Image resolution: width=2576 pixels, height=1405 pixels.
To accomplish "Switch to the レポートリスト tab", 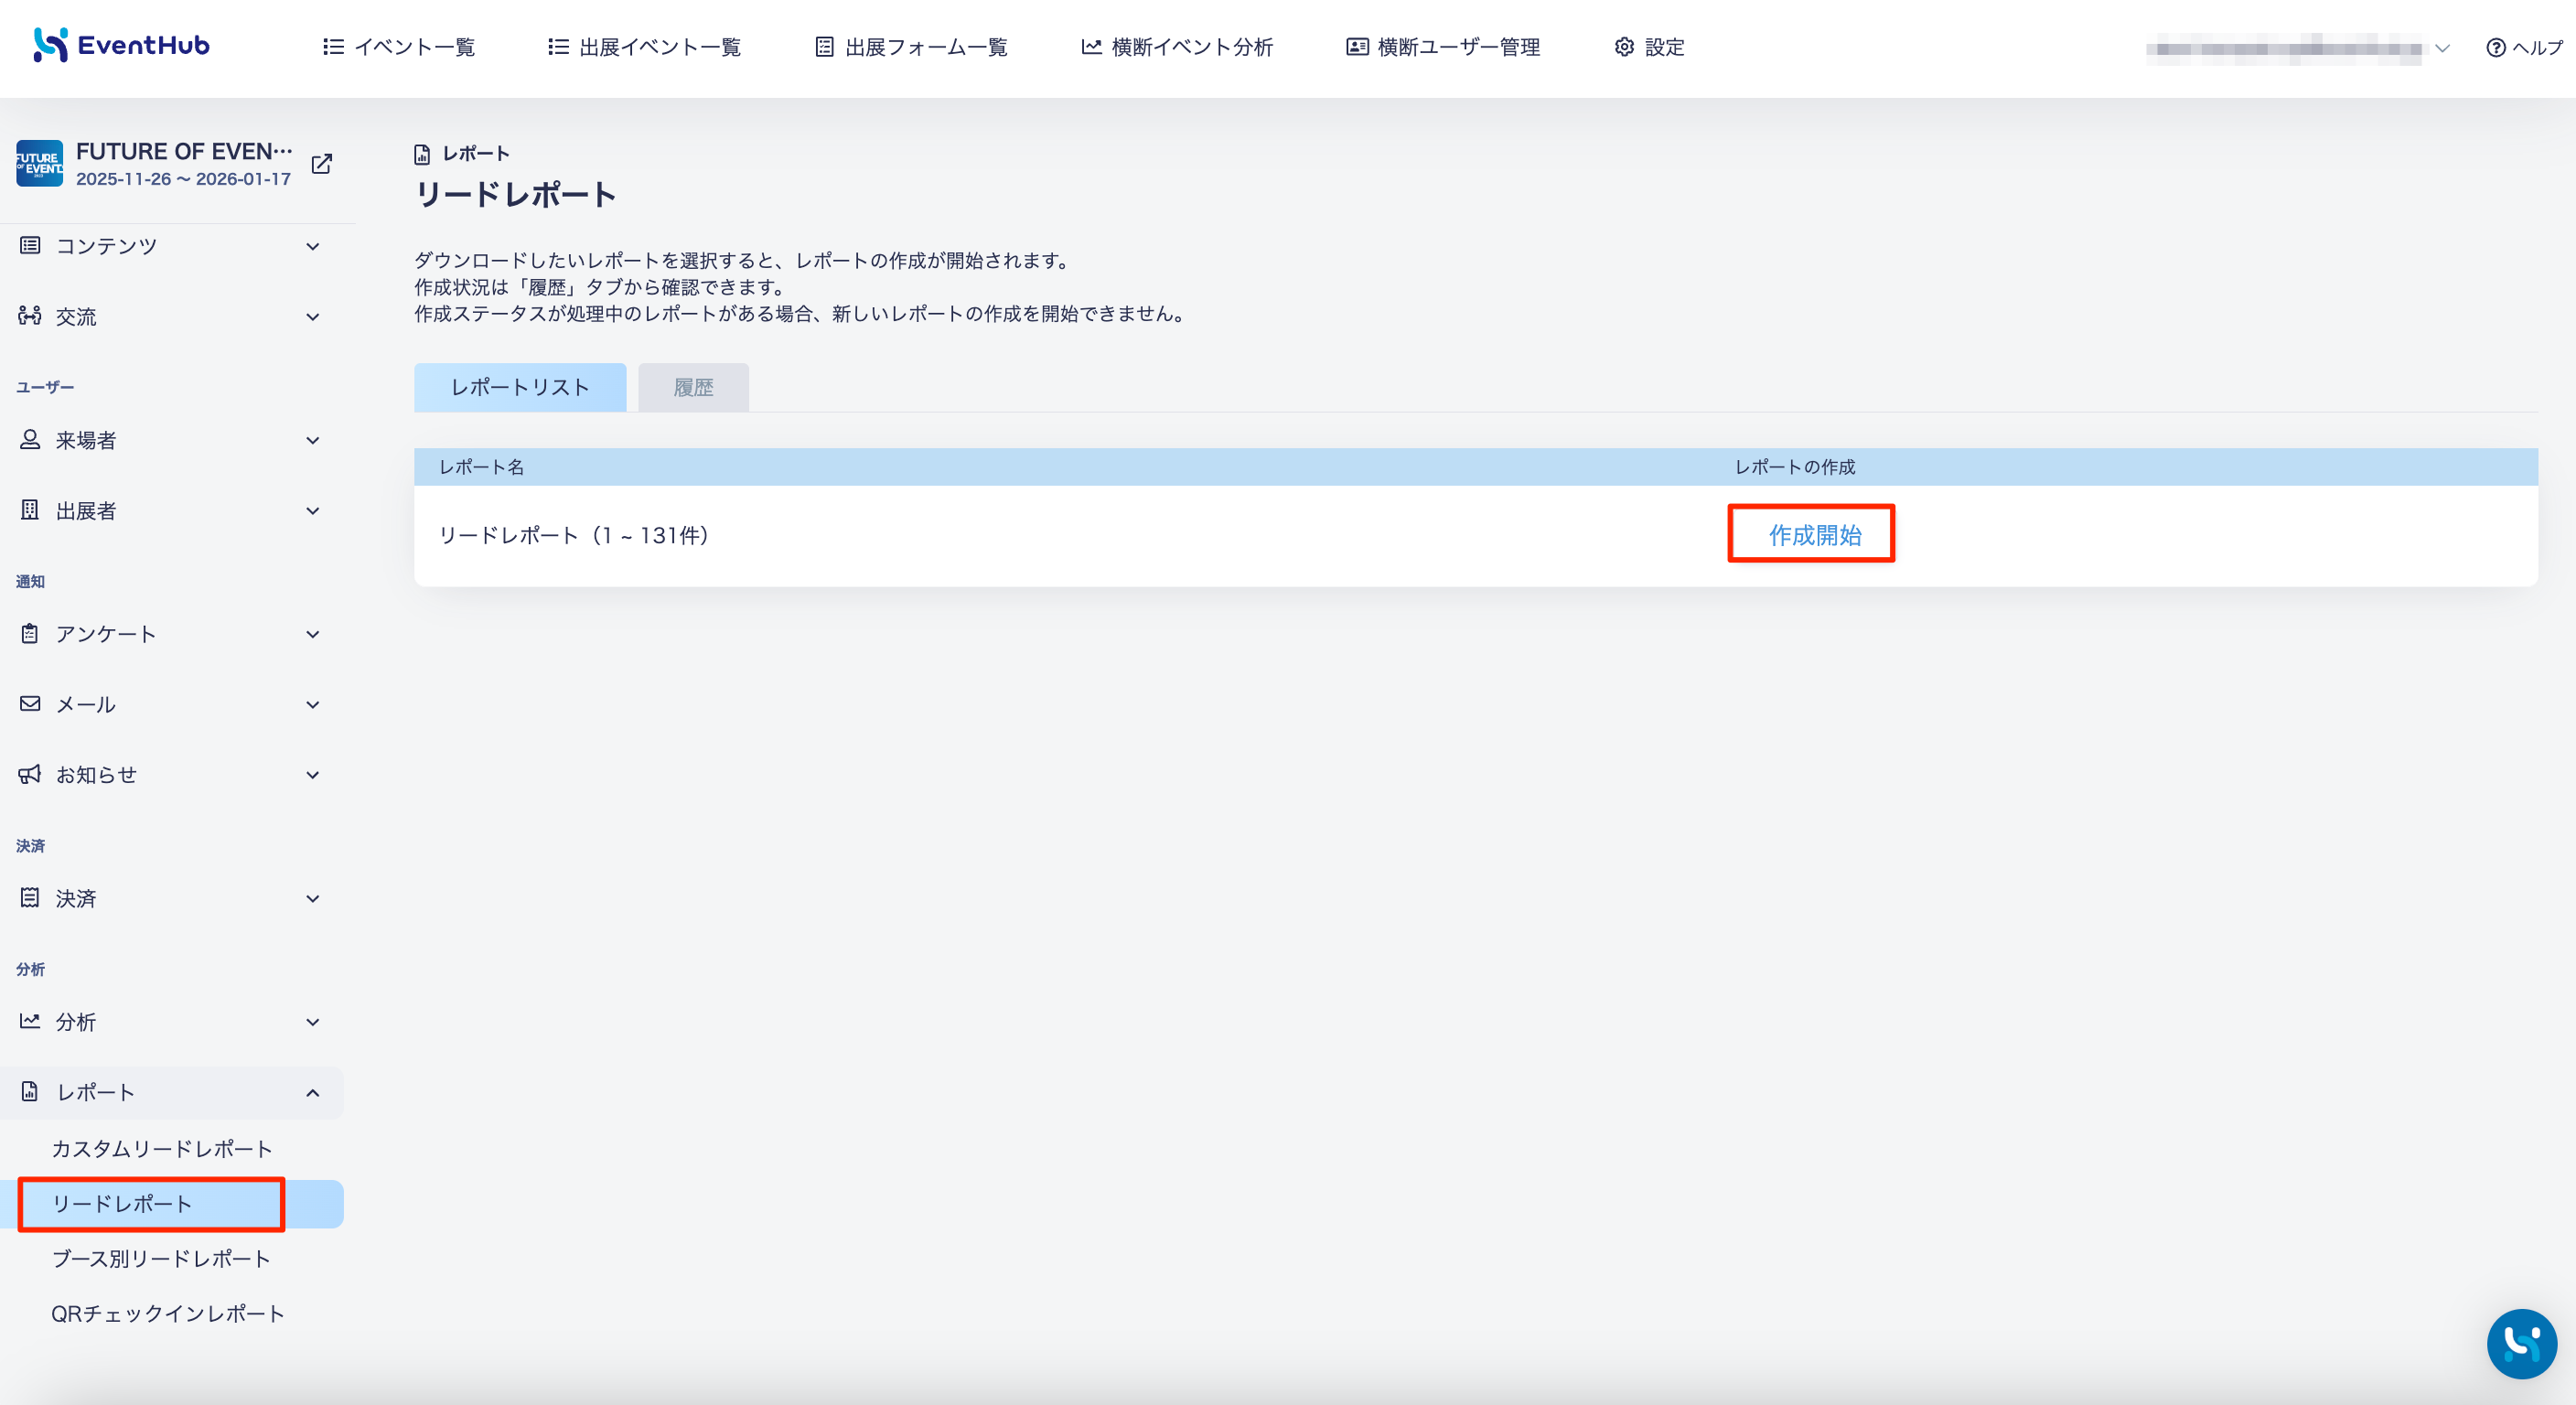I will pyautogui.click(x=520, y=387).
